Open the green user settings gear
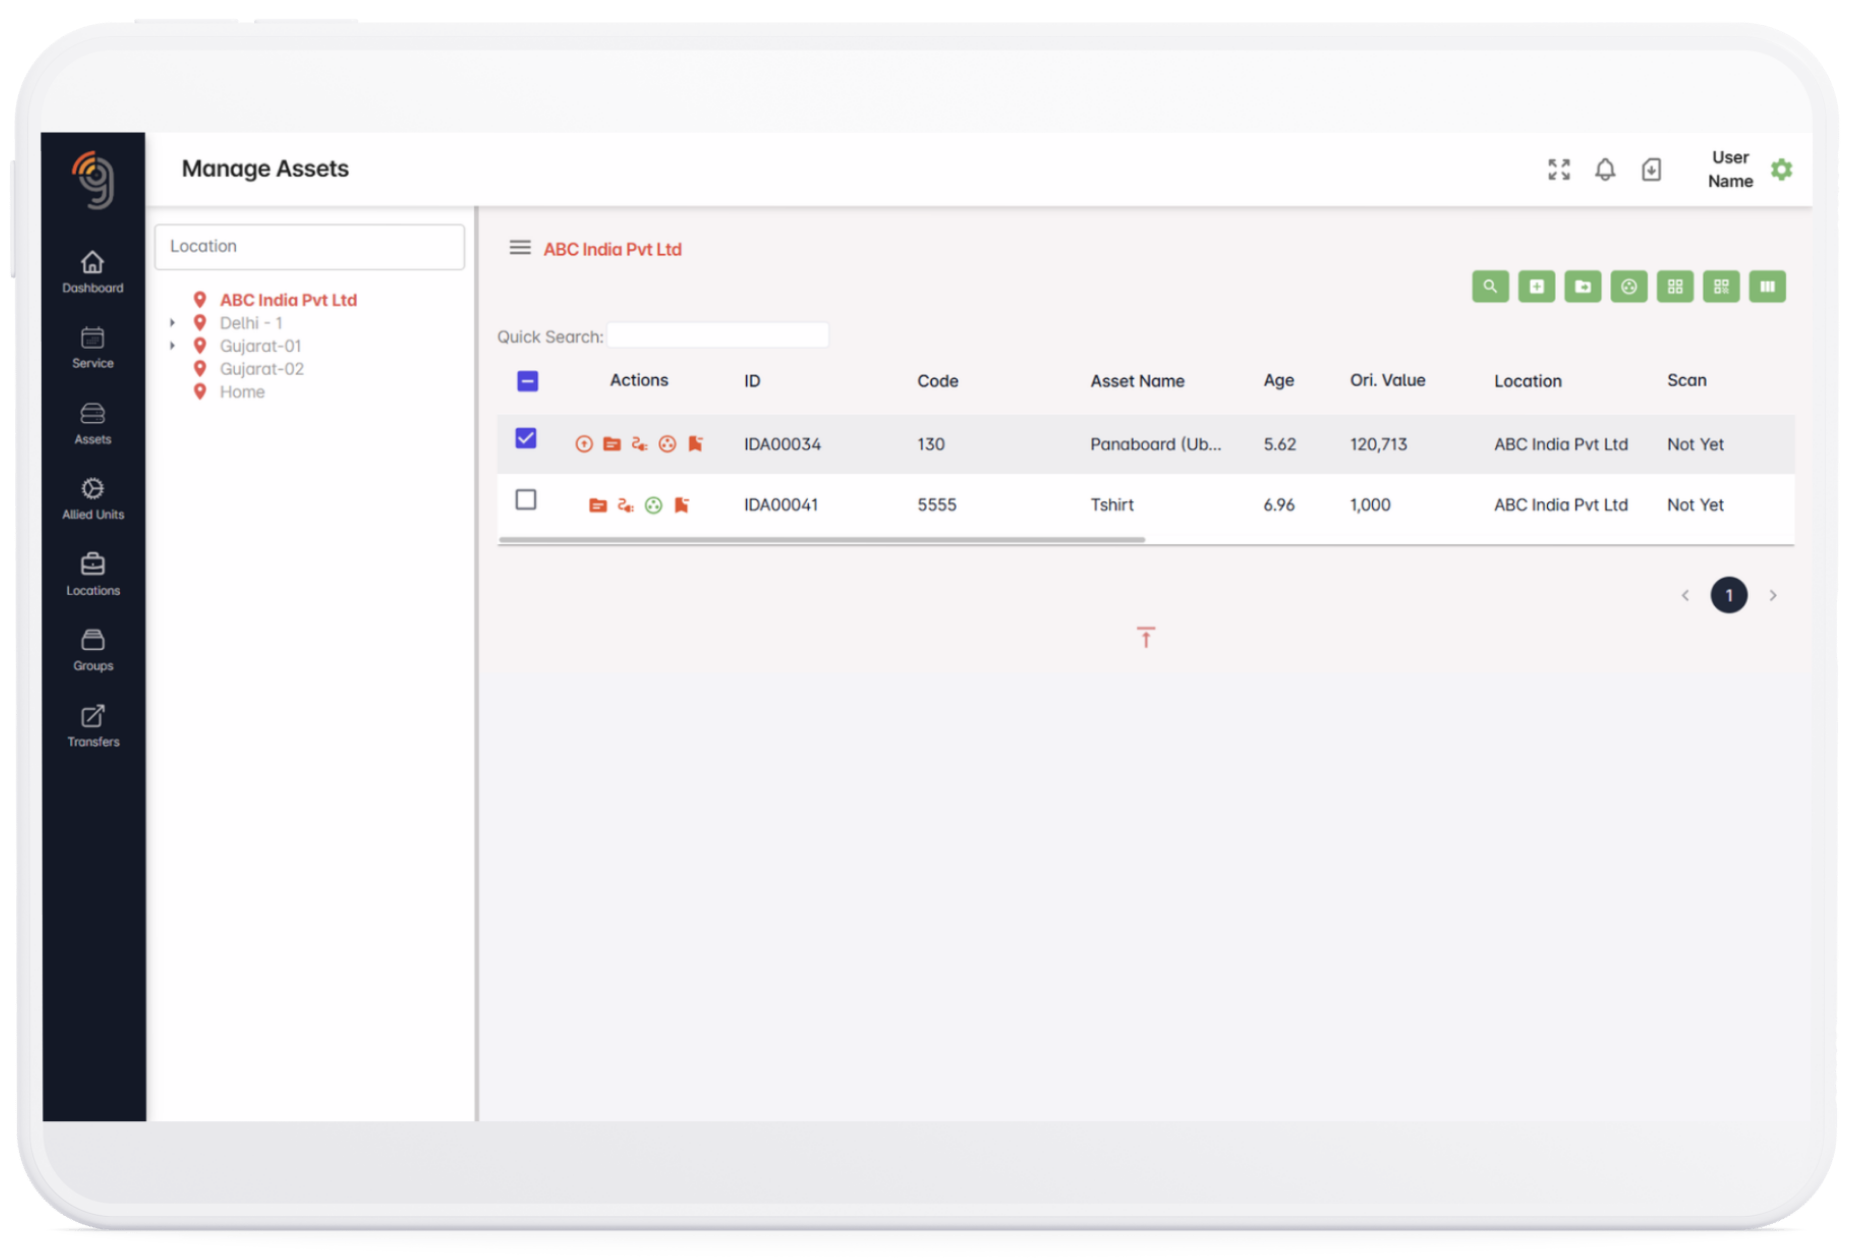Screen dimensions: 1850x1260 click(1781, 170)
